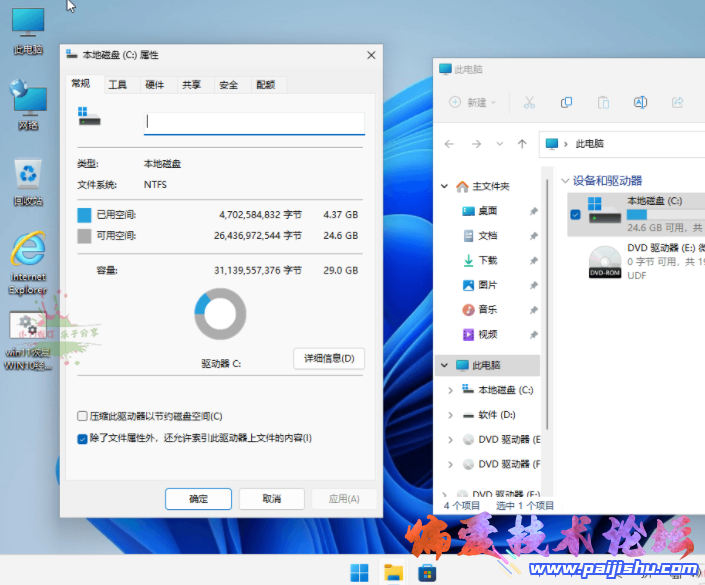Click the drive label text field
This screenshot has width=705, height=585.
coord(254,123)
